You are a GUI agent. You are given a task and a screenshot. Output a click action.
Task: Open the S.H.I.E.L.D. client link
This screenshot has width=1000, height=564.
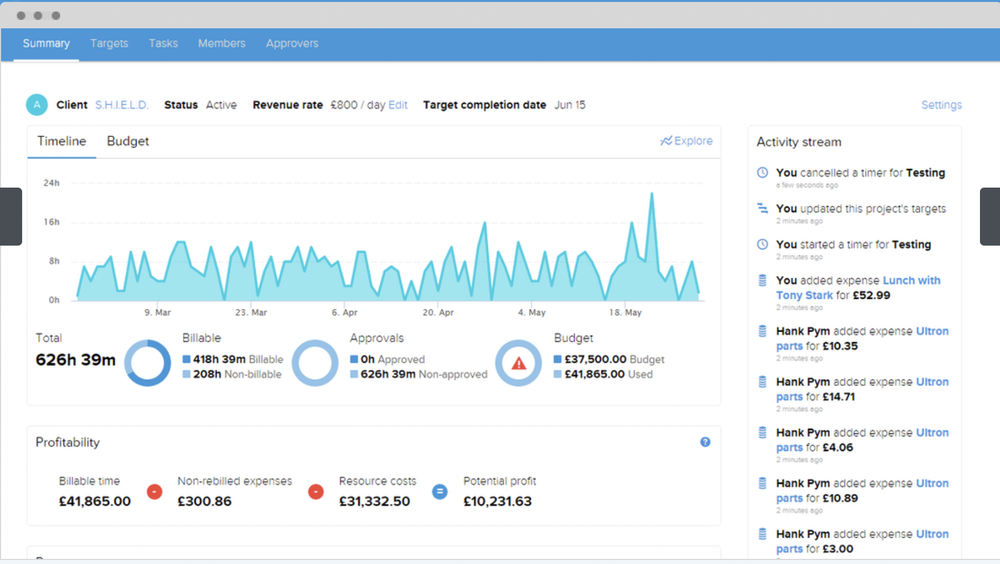[x=122, y=105]
